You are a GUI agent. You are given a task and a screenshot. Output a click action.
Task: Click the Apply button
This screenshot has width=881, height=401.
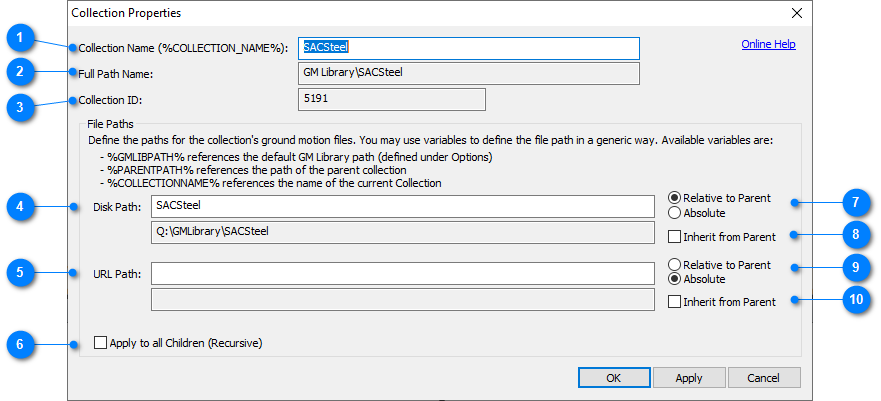click(689, 378)
